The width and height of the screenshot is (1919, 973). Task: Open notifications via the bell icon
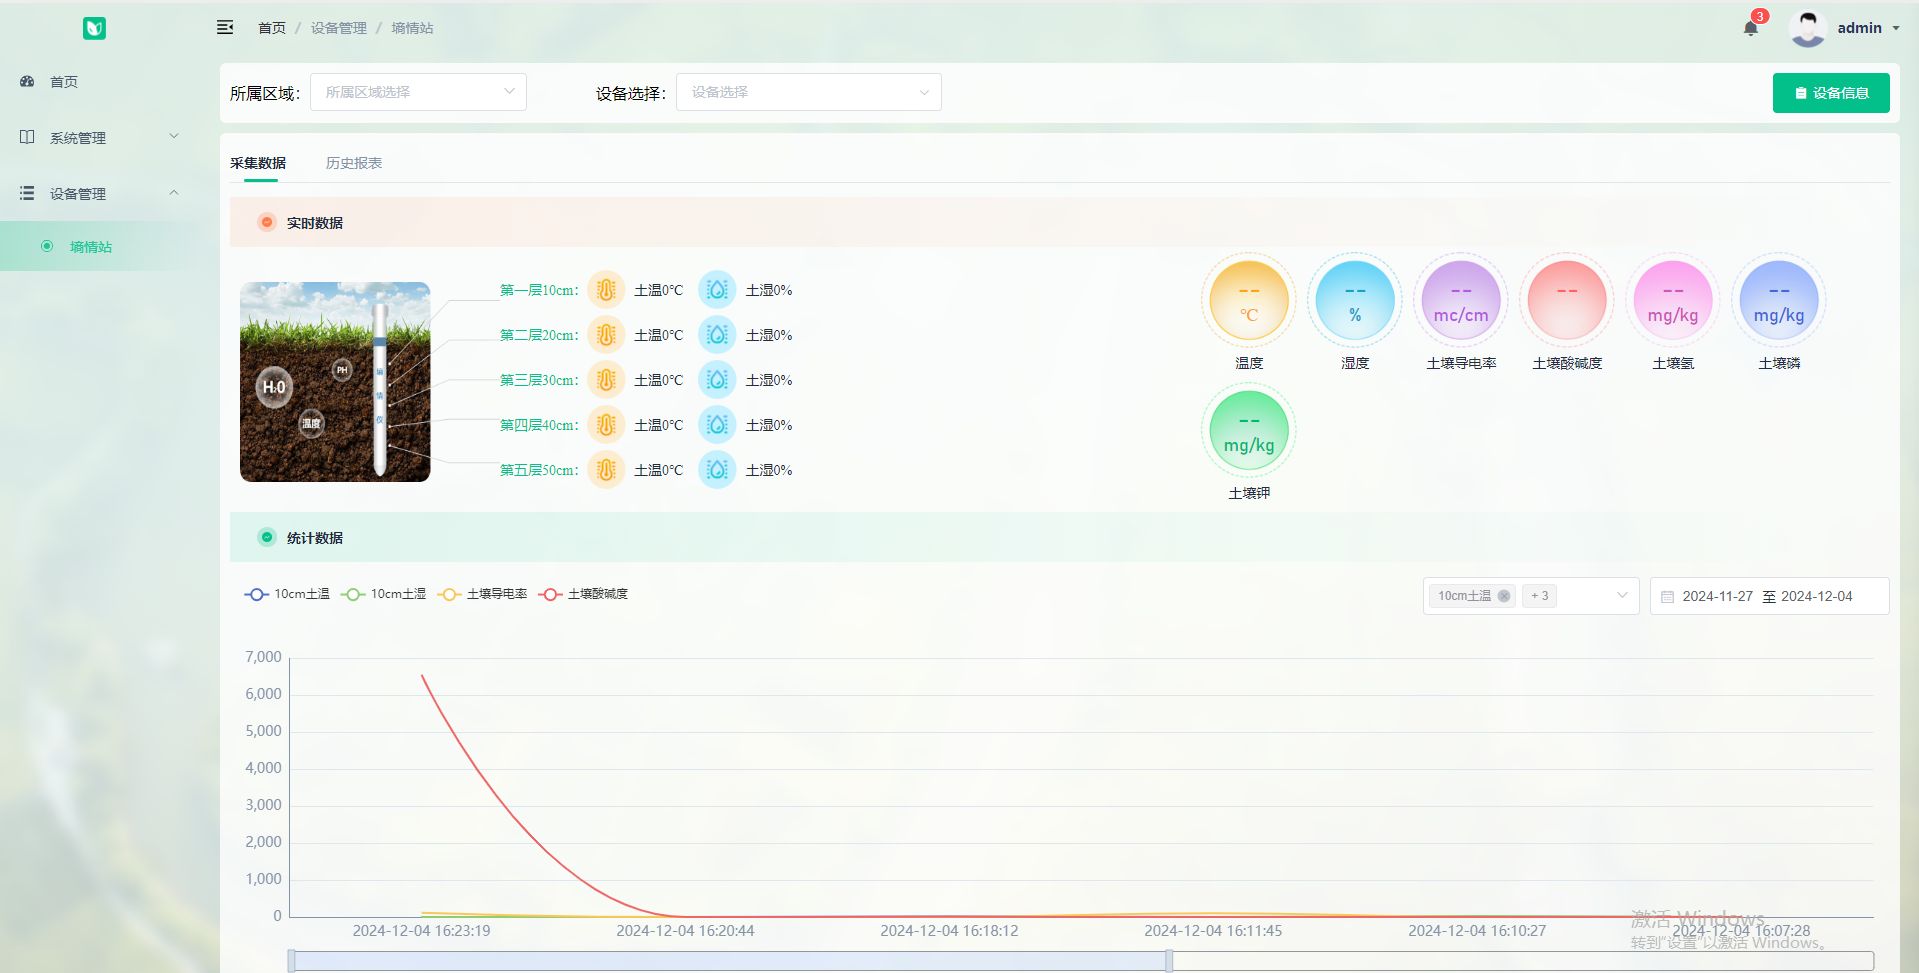click(x=1750, y=28)
